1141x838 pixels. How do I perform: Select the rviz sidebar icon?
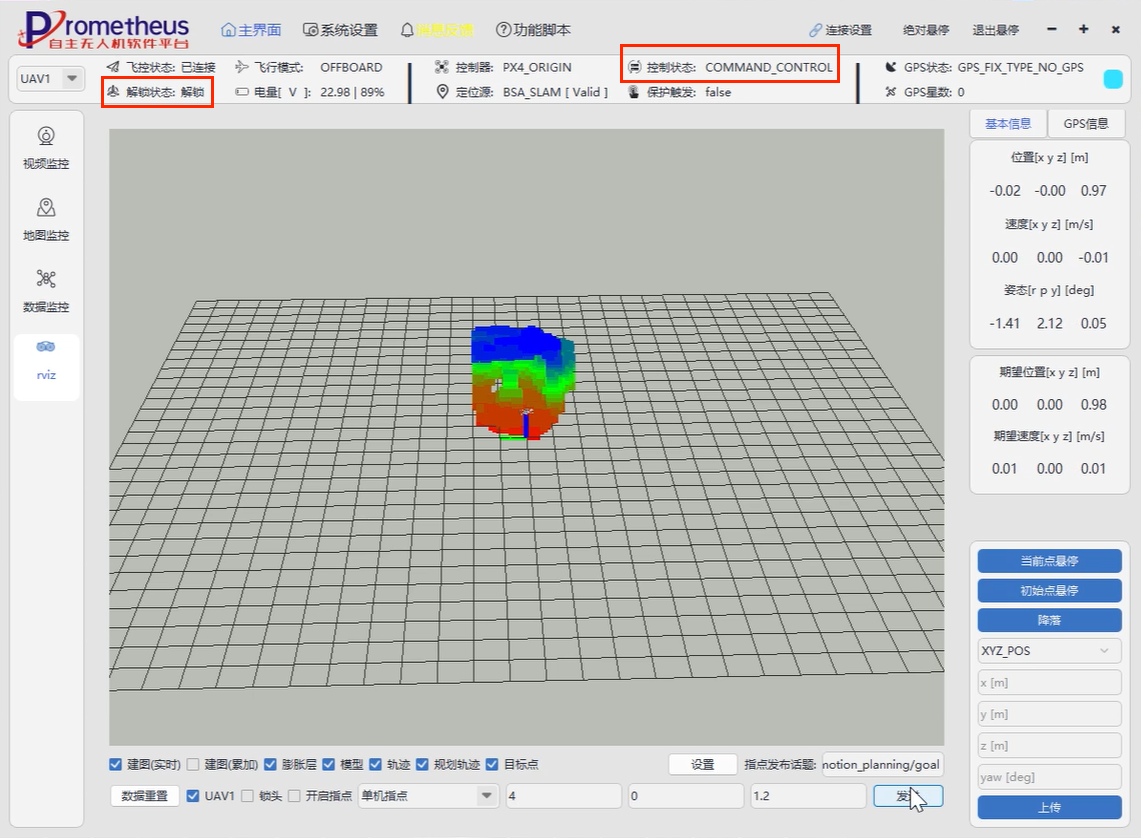pos(46,347)
